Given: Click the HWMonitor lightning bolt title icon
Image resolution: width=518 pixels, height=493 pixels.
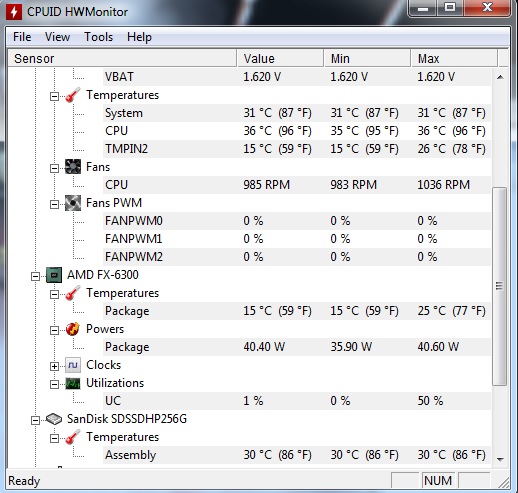Looking at the screenshot, I should (14, 12).
